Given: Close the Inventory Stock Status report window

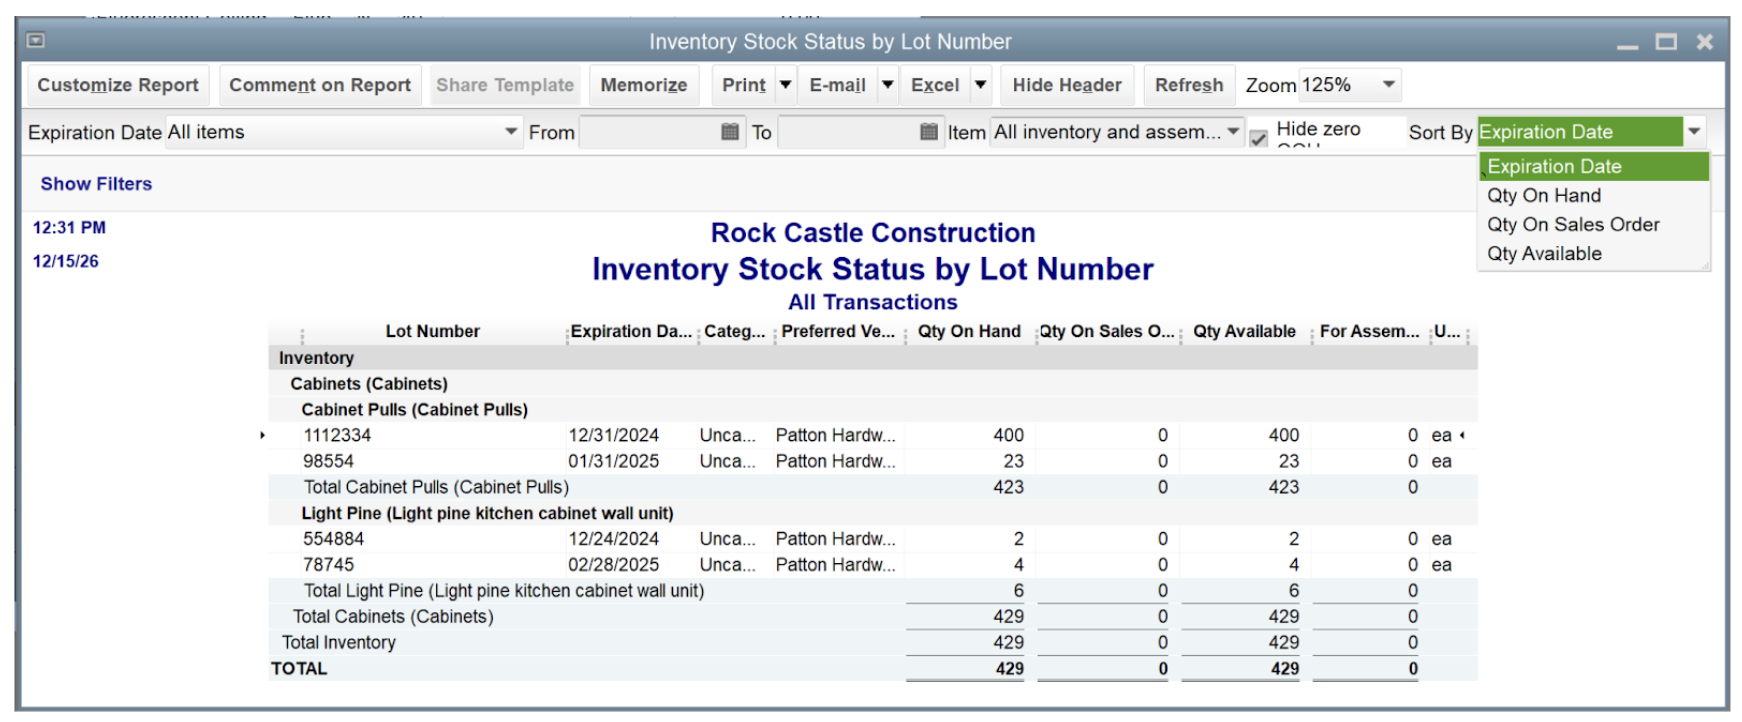Looking at the screenshot, I should tap(1705, 42).
